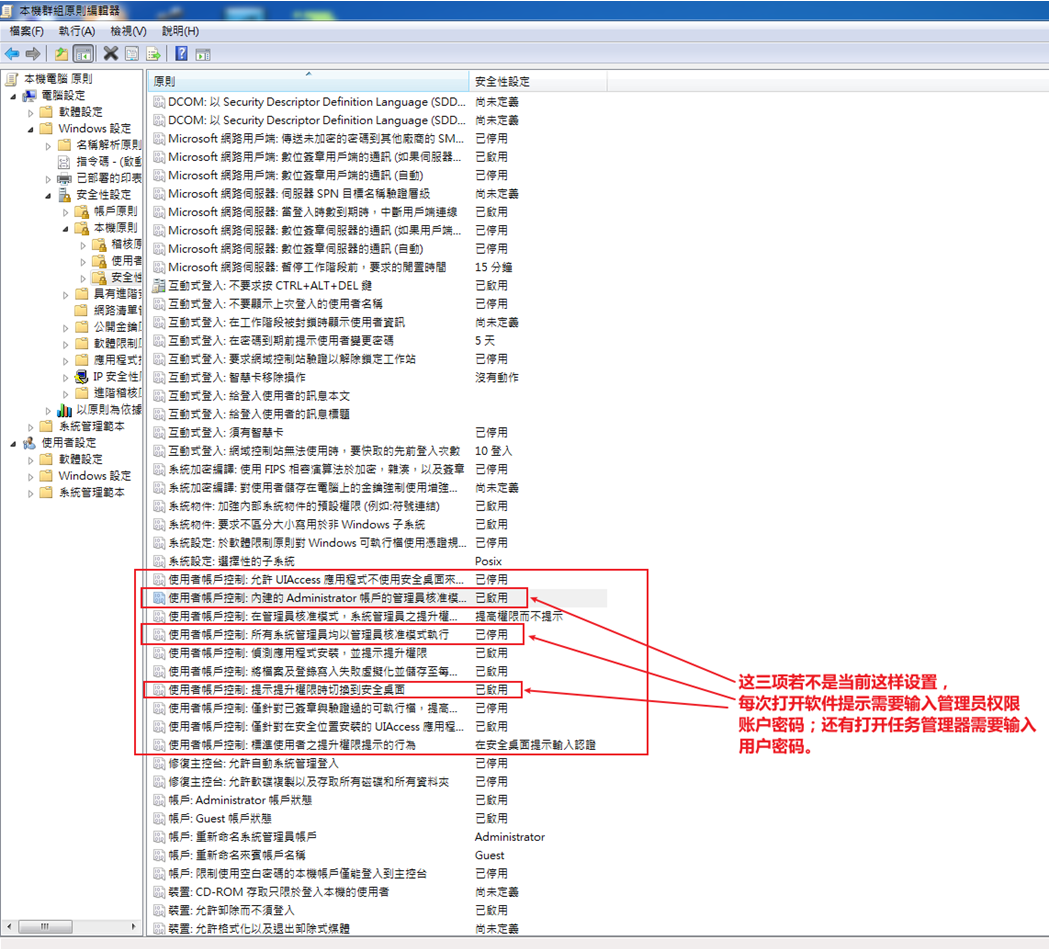1049x949 pixels.
Task: Select the 本機電腦 原則 scroll icon in tree
Action: (x=11, y=79)
